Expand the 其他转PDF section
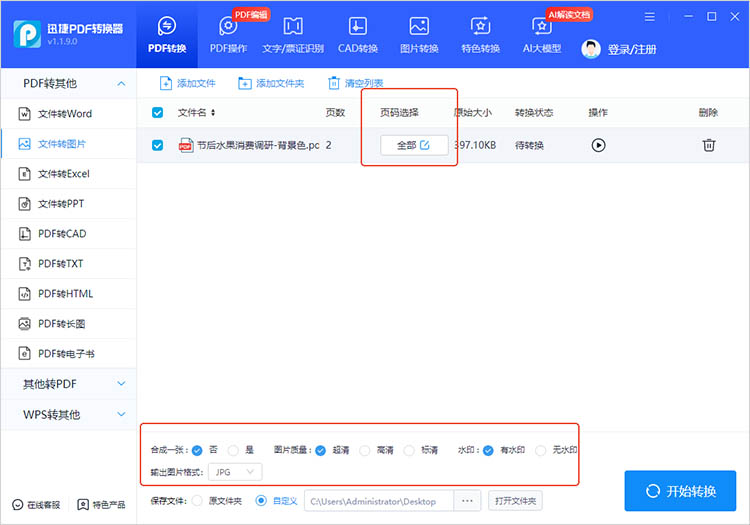 pos(68,384)
